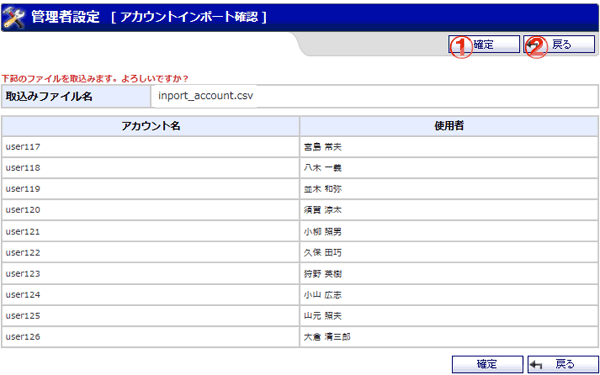Image resolution: width=600 pixels, height=375 pixels.
Task: Click the red circled number 2 marker
Action: click(537, 47)
